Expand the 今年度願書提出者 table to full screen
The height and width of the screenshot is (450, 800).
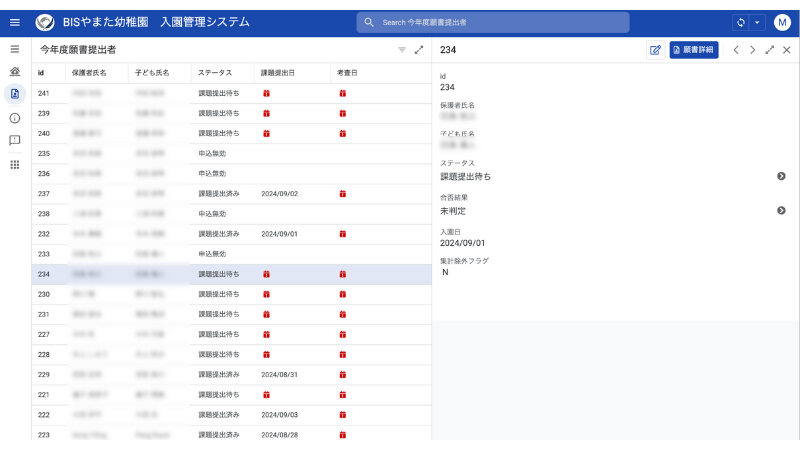click(419, 50)
